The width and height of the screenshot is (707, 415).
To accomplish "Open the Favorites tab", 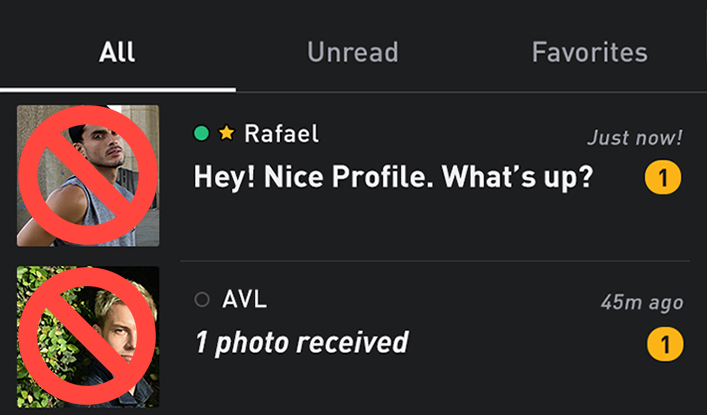I will (x=589, y=52).
